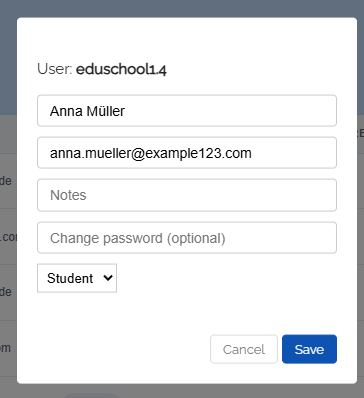Open the Student role dropdown
364x398 pixels.
coord(77,278)
